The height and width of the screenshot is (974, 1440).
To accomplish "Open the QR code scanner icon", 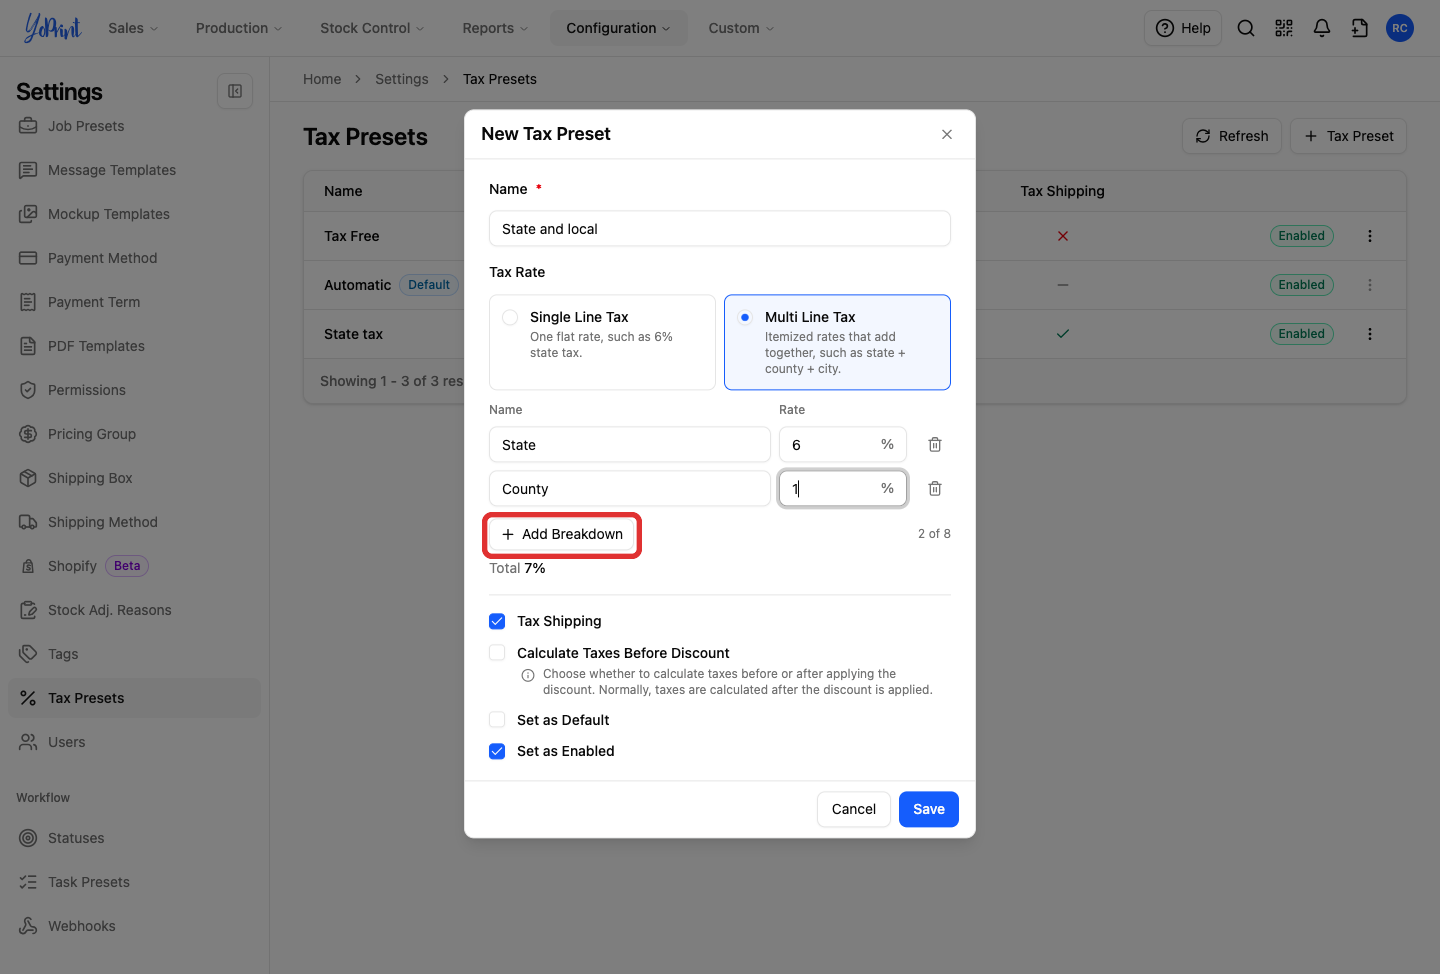I will [1284, 28].
